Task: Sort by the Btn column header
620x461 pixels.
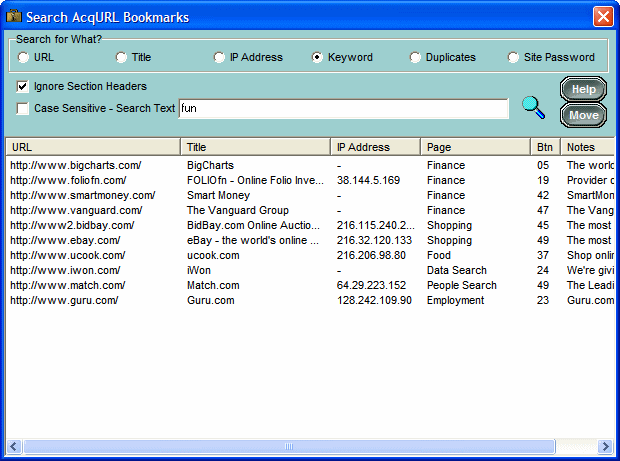Action: point(545,147)
